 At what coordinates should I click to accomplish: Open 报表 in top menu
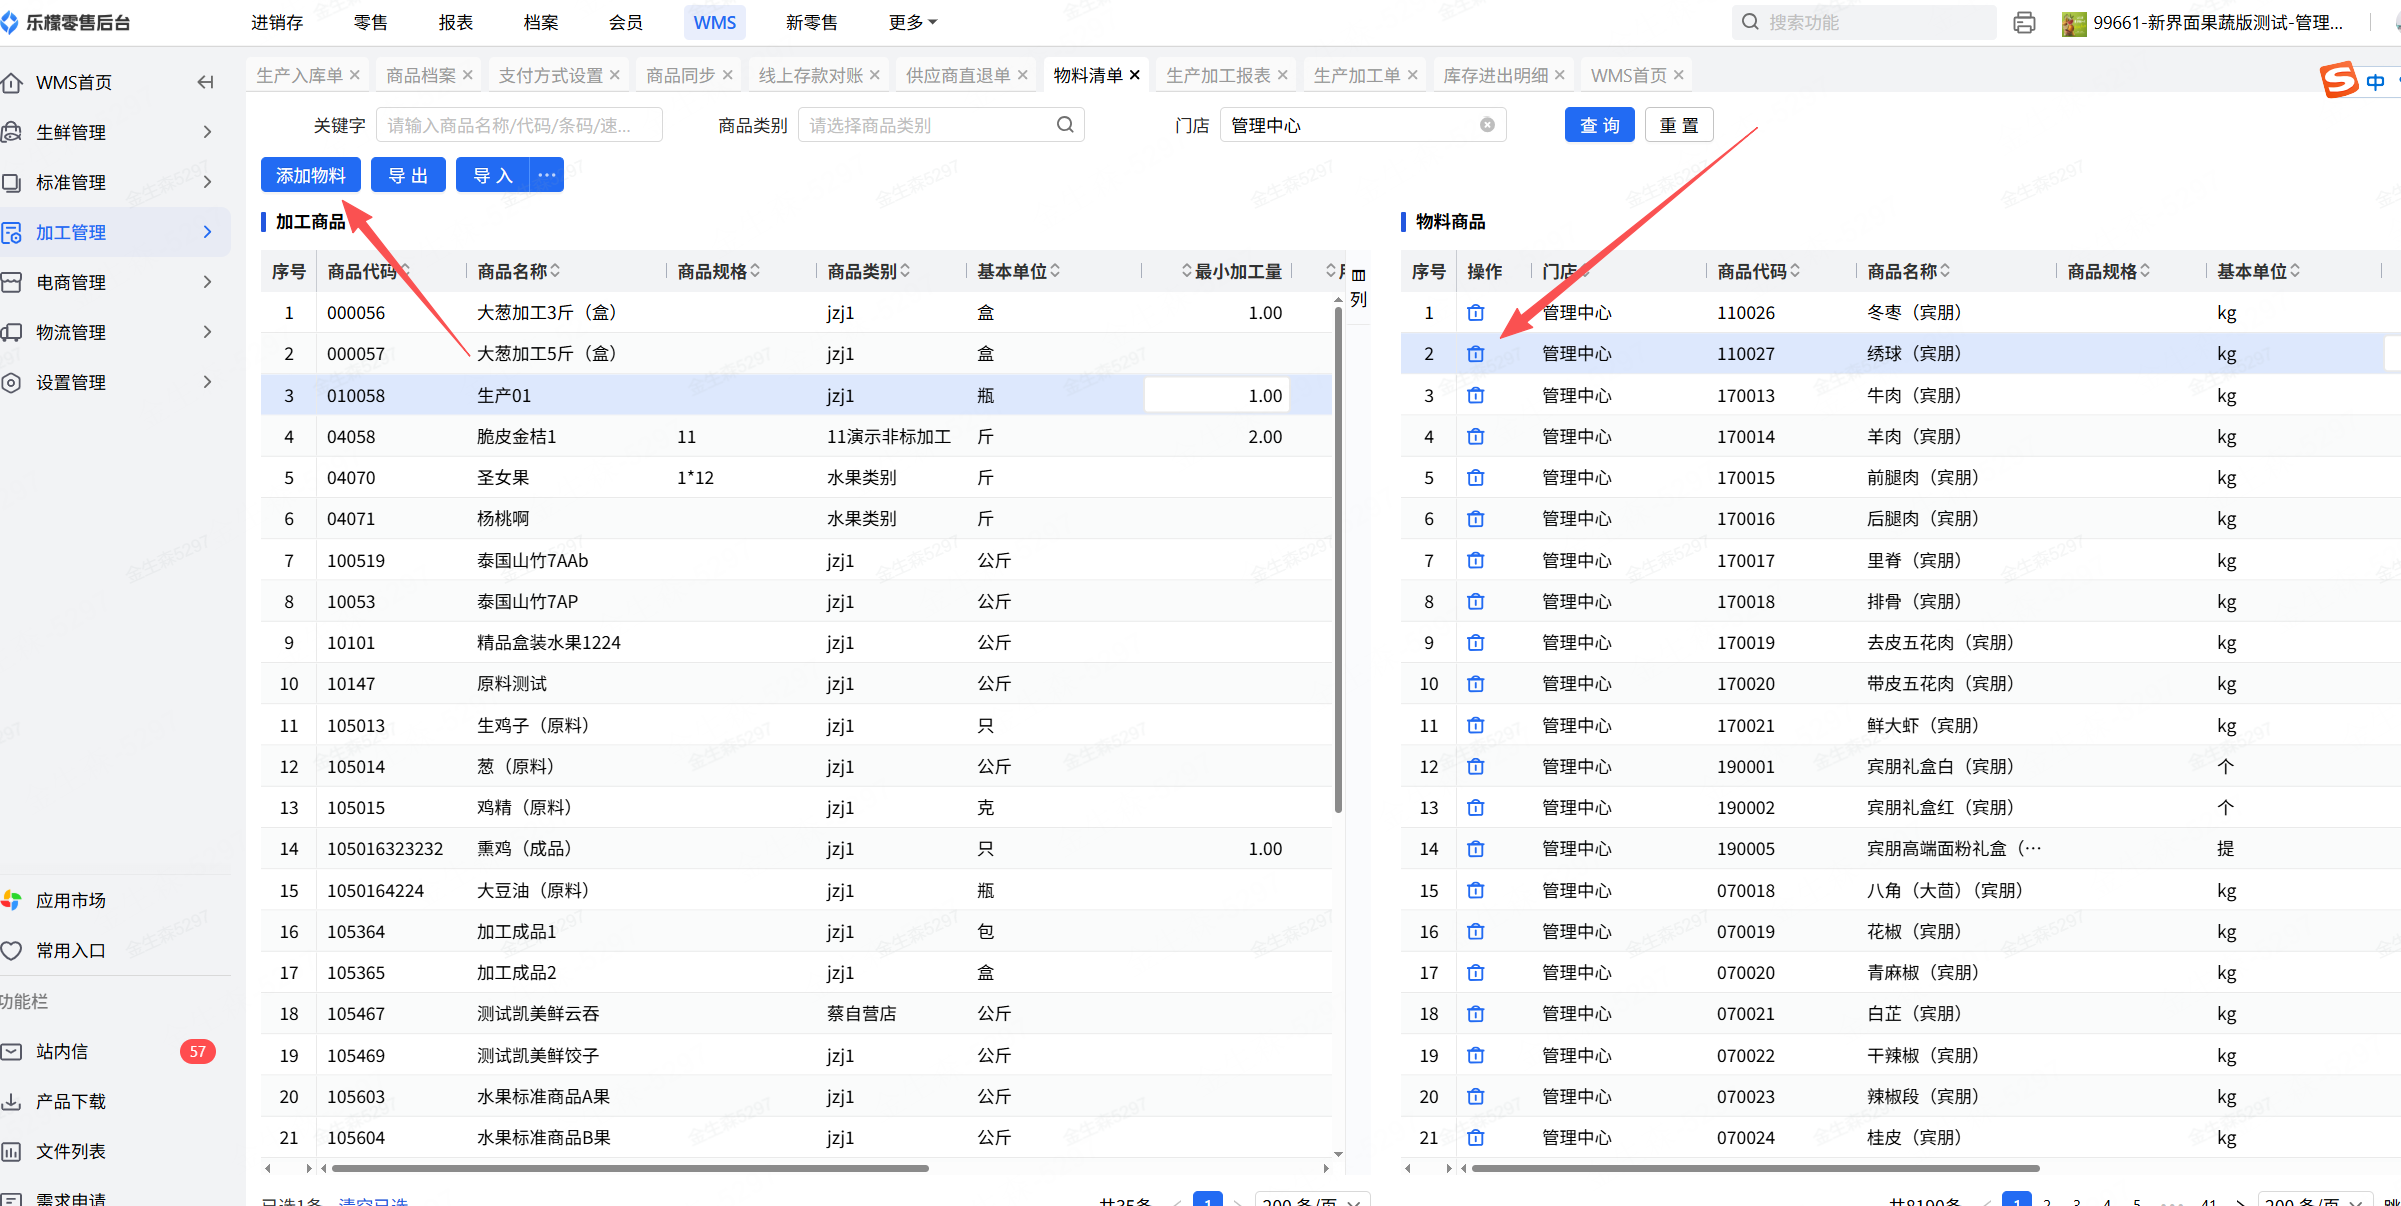tap(455, 22)
